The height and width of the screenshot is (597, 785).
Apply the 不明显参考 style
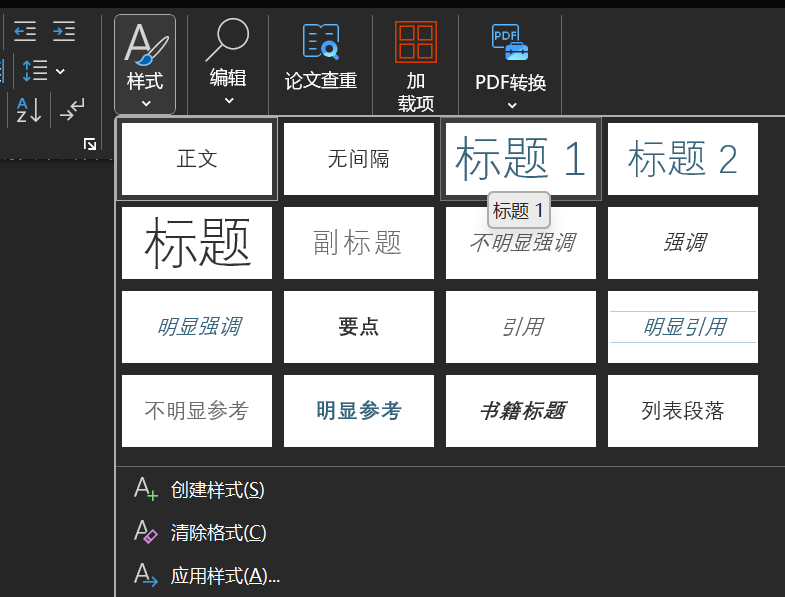[197, 411]
